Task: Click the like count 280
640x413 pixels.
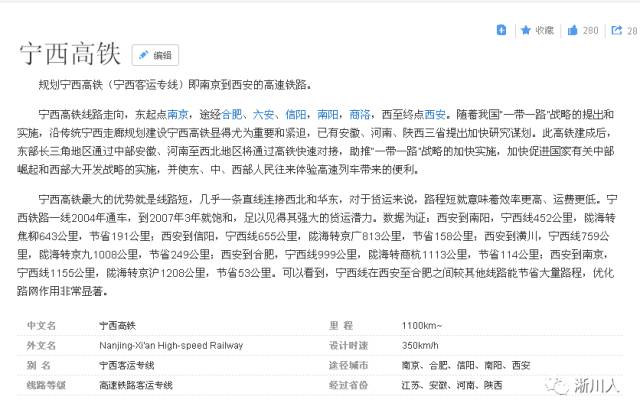Action: tap(590, 30)
